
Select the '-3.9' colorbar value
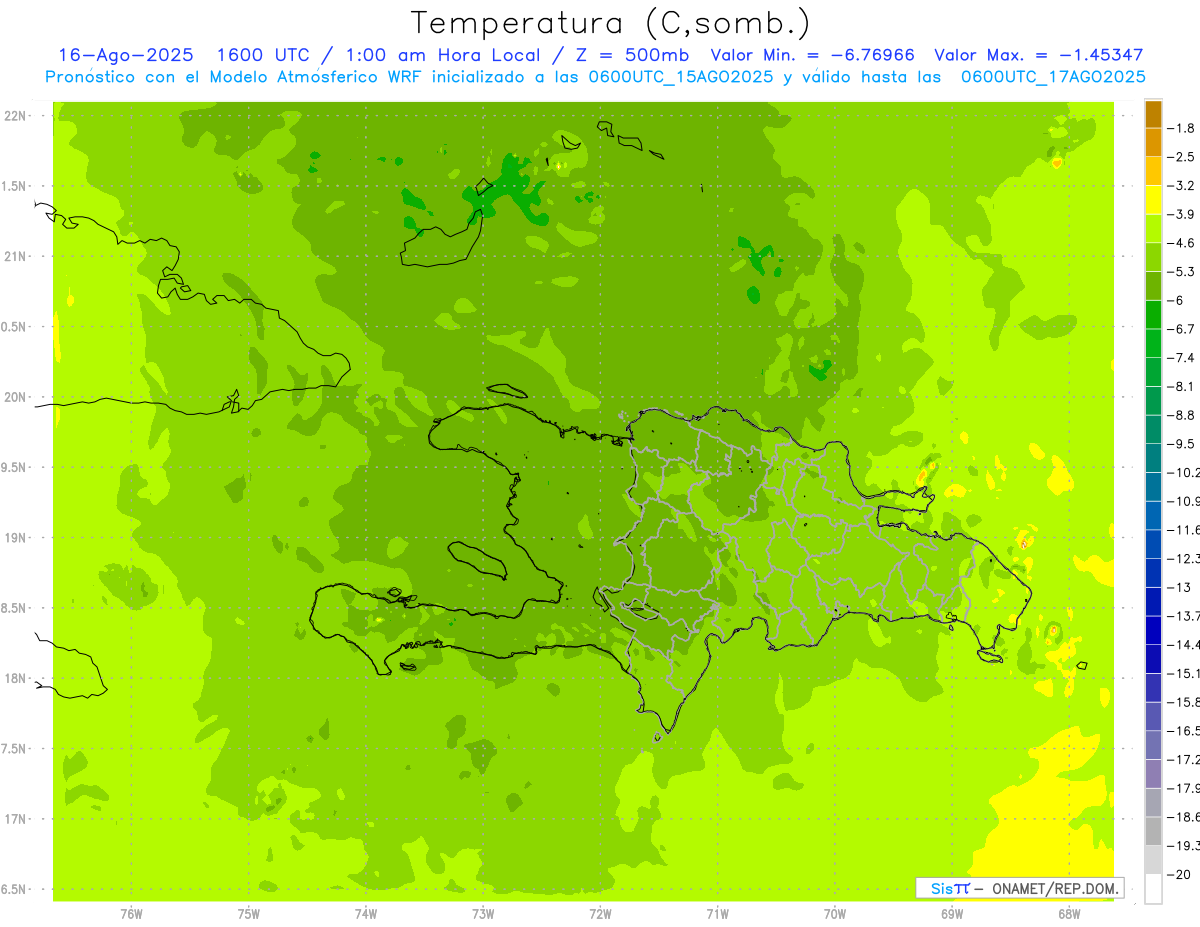click(x=1183, y=214)
